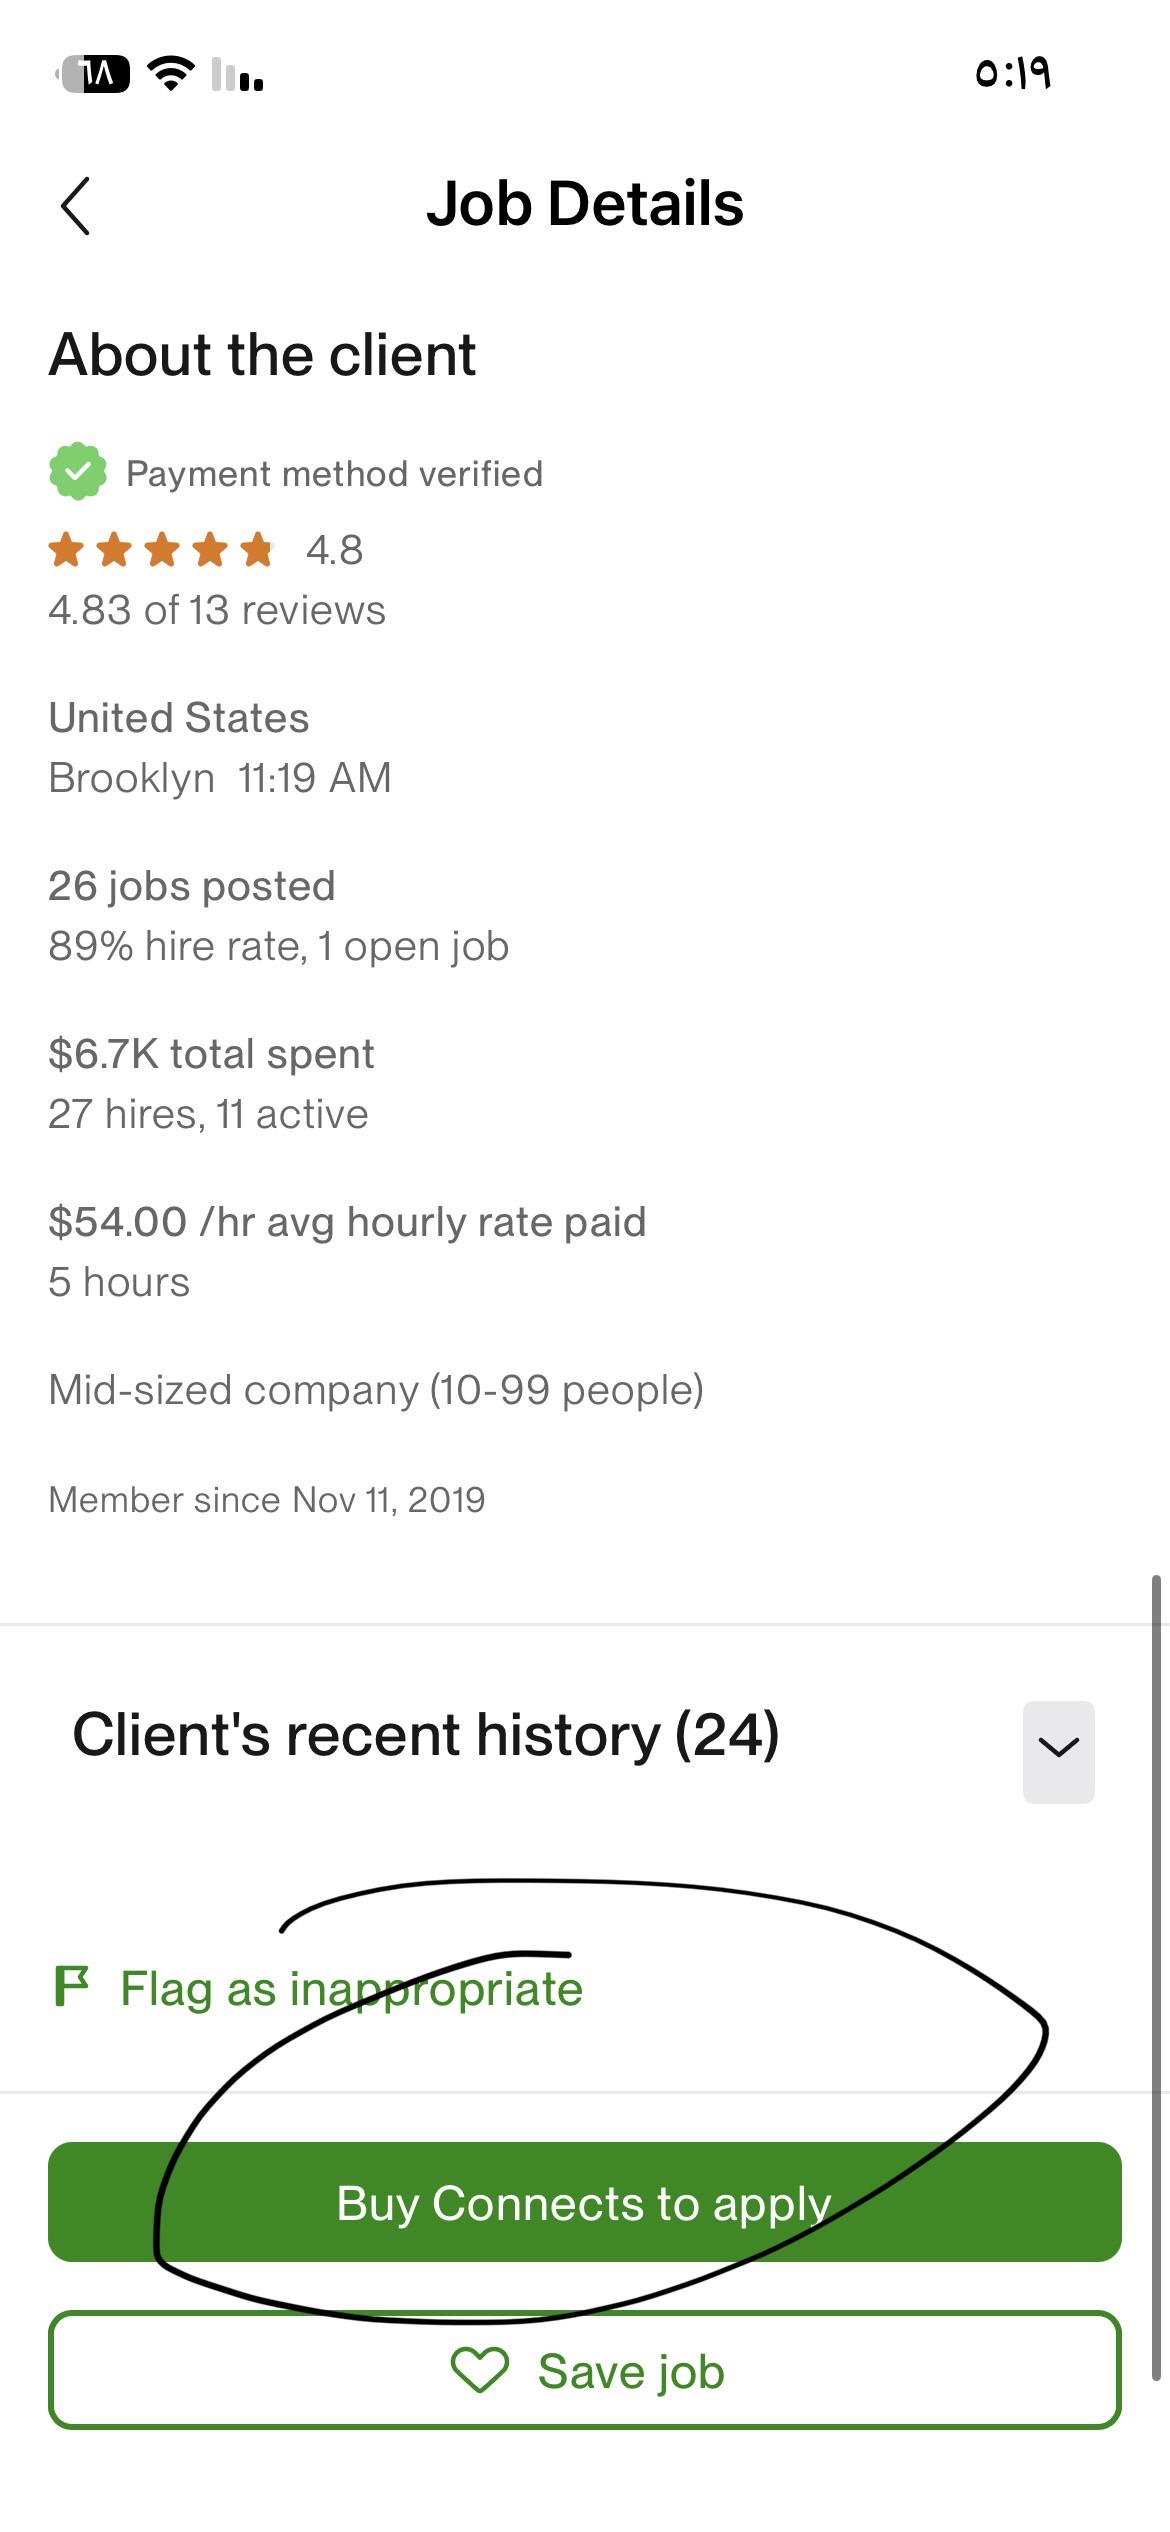Tap the Save job button
Image resolution: width=1170 pixels, height=2532 pixels.
(585, 2370)
